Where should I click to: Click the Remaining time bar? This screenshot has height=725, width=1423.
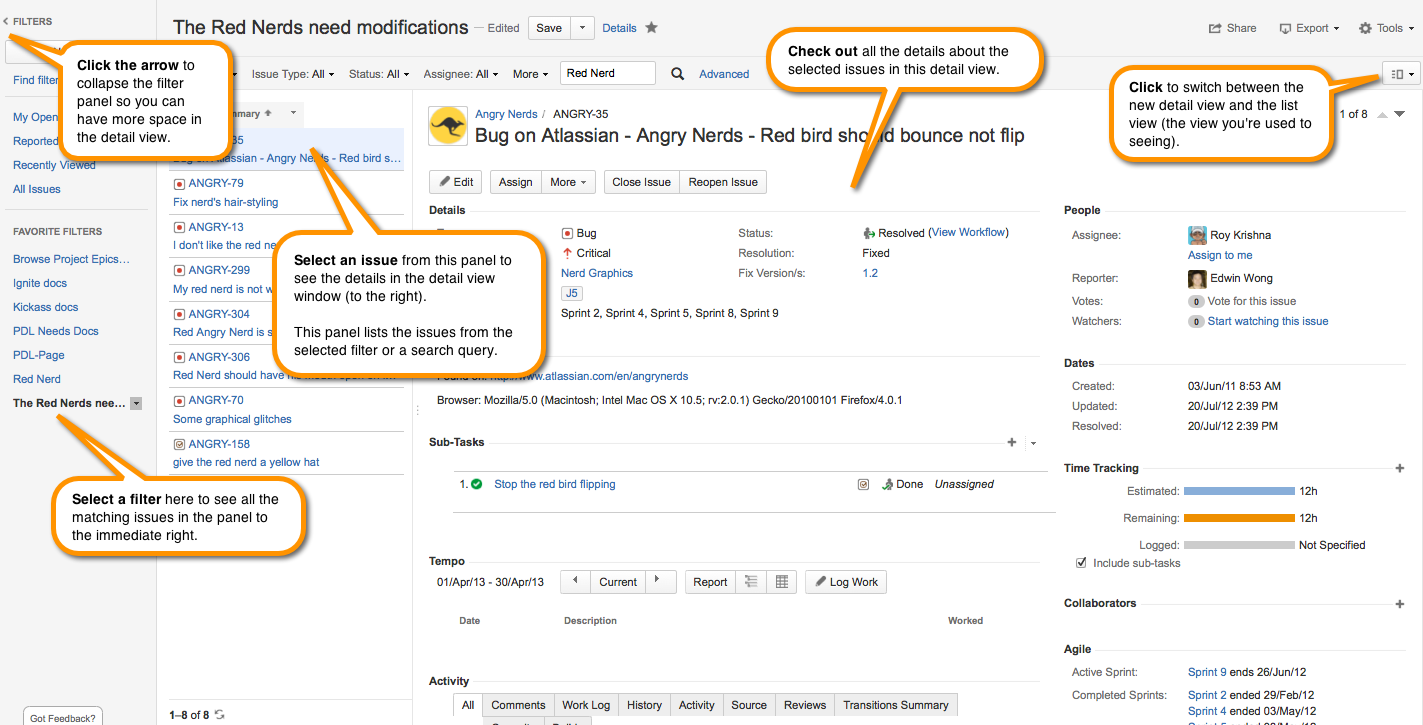pyautogui.click(x=1238, y=518)
